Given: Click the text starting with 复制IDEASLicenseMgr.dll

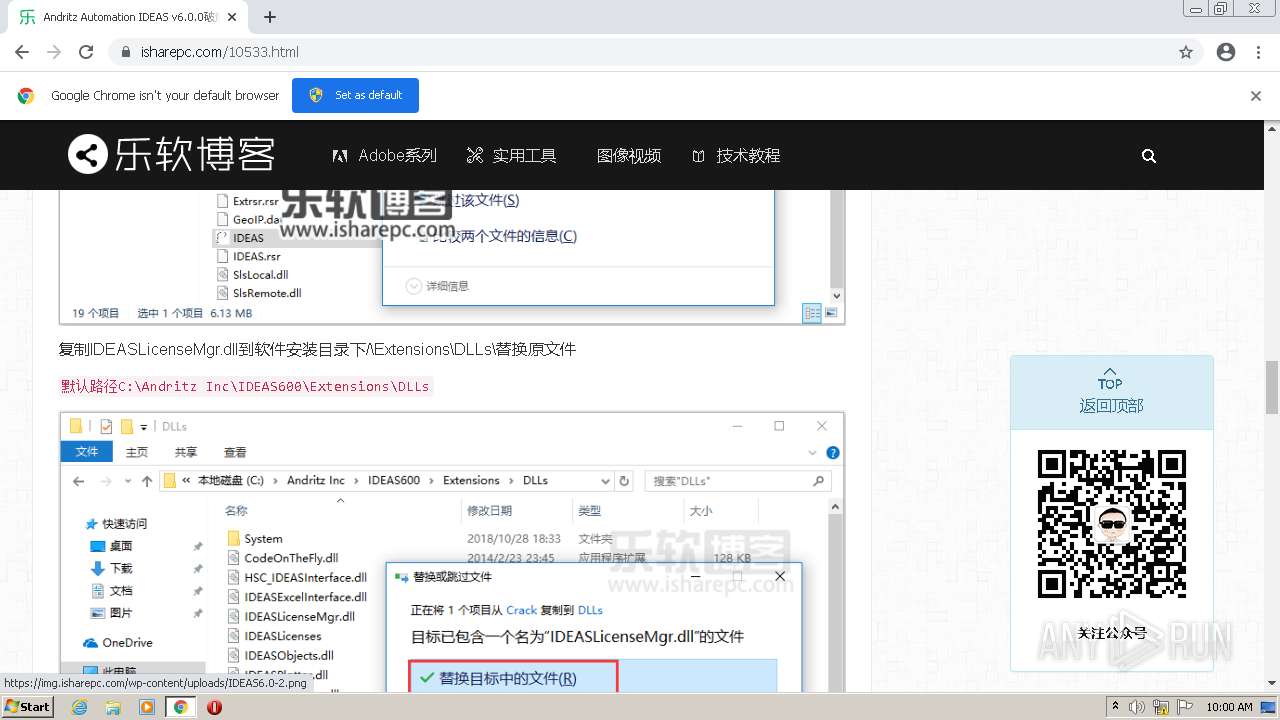Looking at the screenshot, I should [x=317, y=349].
